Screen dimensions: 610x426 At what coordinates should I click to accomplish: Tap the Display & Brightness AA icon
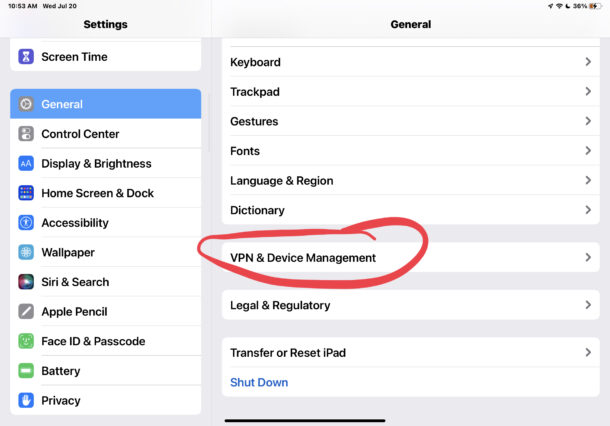point(26,163)
